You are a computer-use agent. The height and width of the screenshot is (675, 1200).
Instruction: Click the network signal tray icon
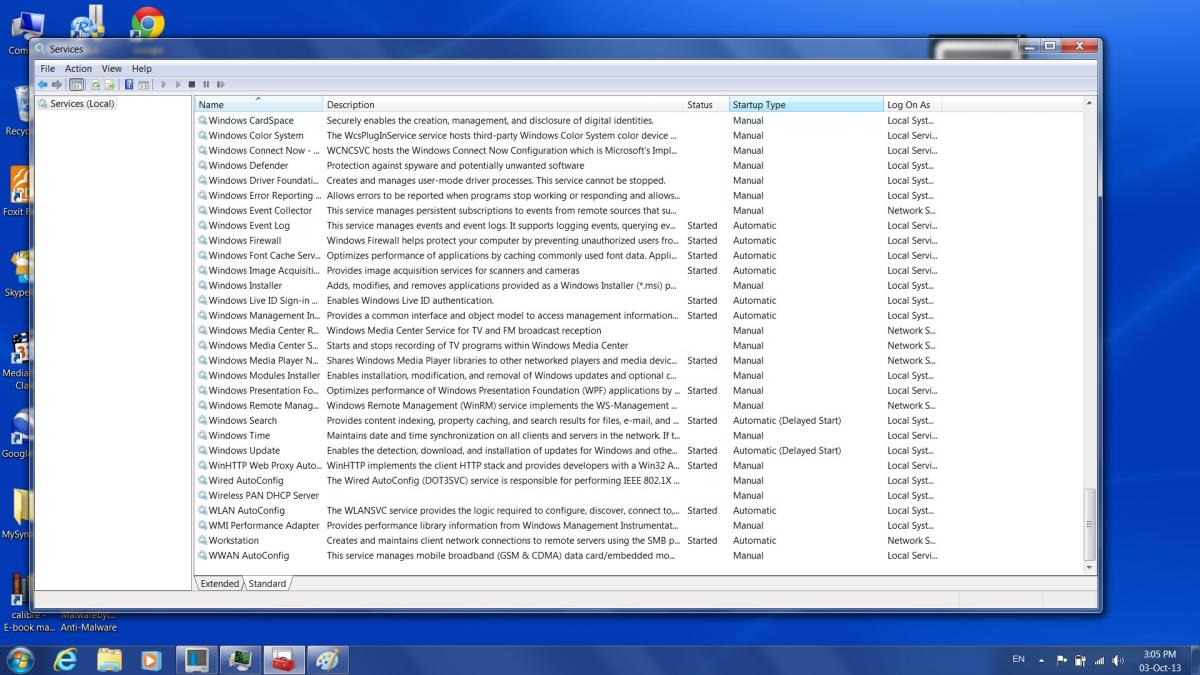(1099, 661)
